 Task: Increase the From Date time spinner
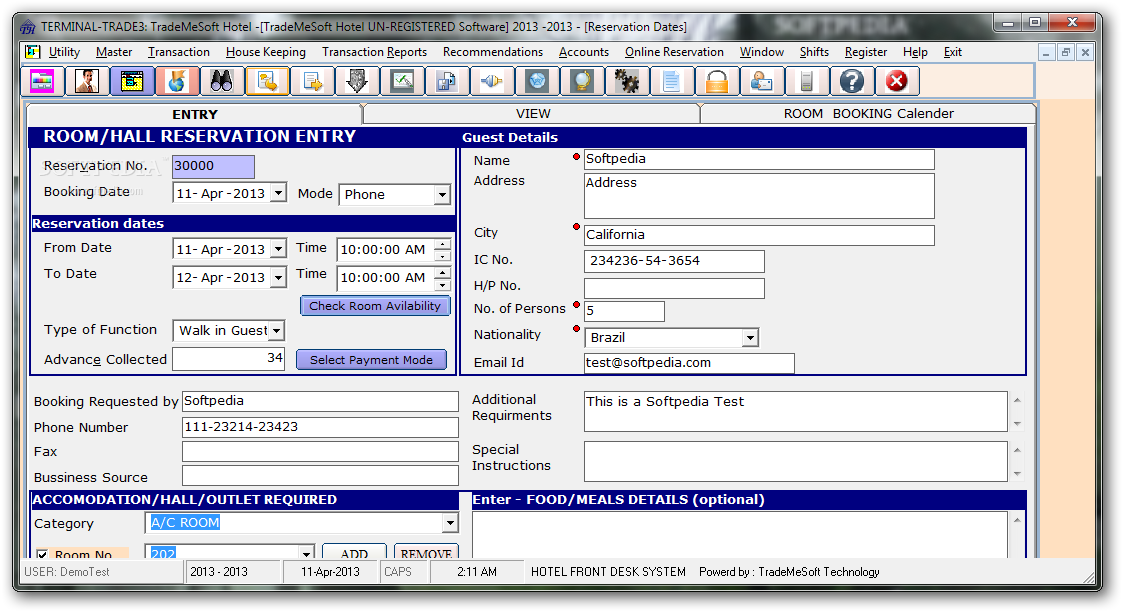(443, 244)
